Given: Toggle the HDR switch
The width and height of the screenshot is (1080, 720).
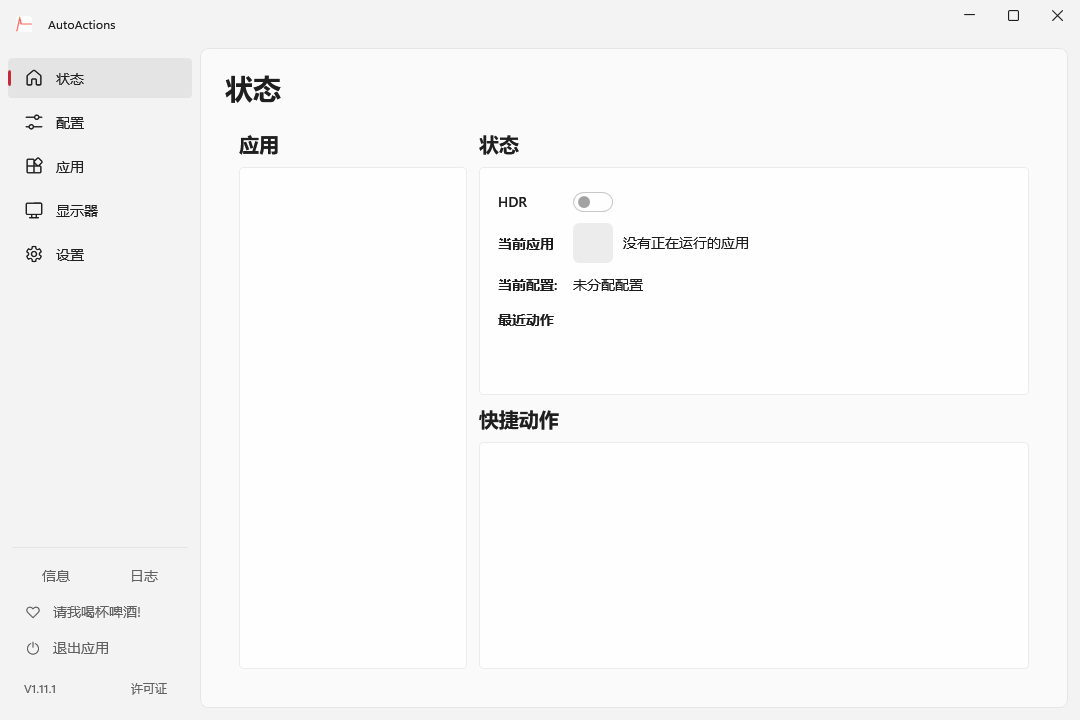Looking at the screenshot, I should click(592, 202).
